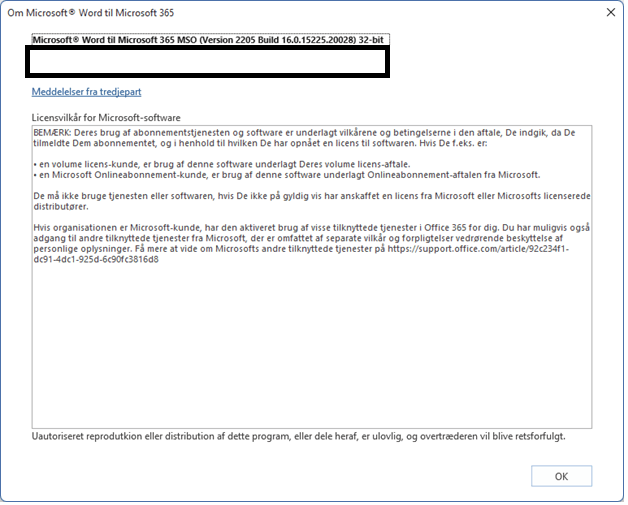The height and width of the screenshot is (505, 628).
Task: Click the 'en Microsoft Onlineabonnement-kunde' bullet line
Action: coord(287,175)
